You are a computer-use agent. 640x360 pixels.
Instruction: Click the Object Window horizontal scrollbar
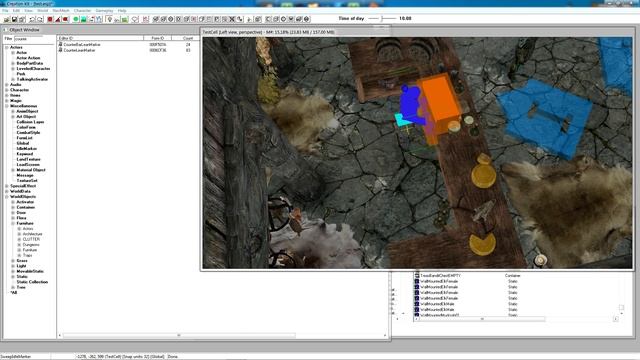click(x=222, y=336)
